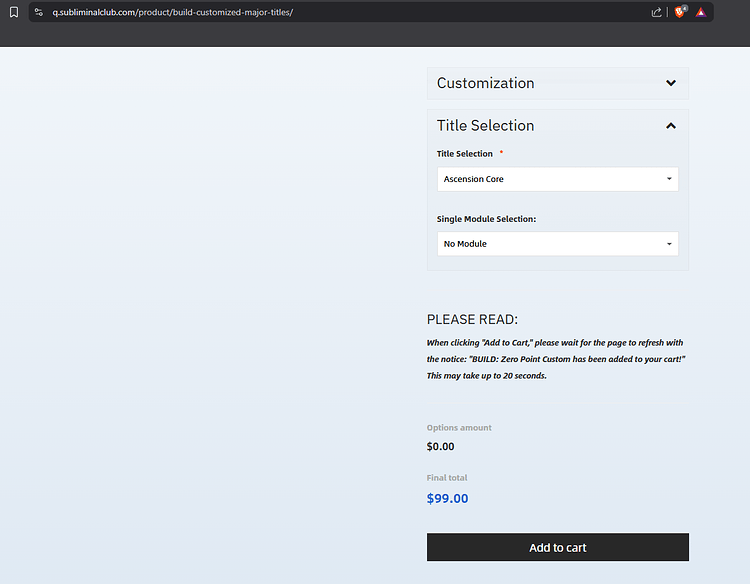Click the Options amount $0.00 value
Screen dimensions: 750x584
[440, 446]
